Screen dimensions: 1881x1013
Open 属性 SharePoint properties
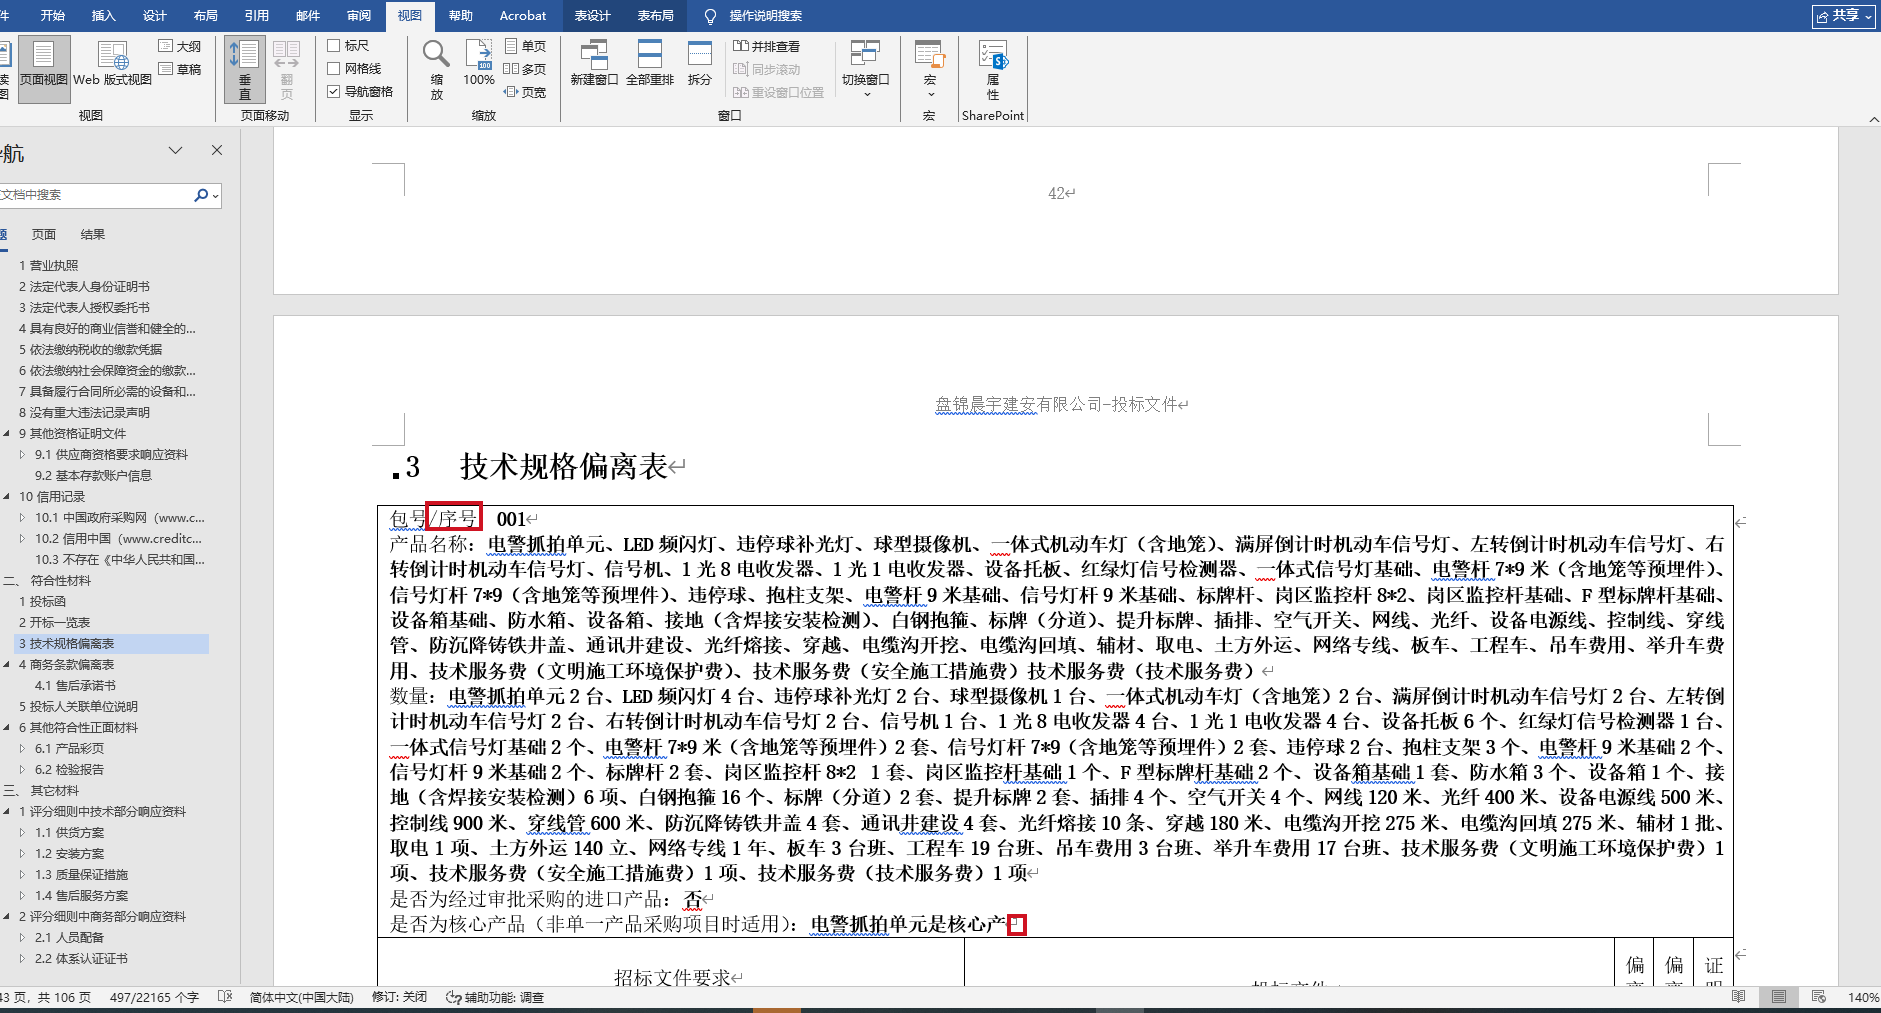point(993,68)
